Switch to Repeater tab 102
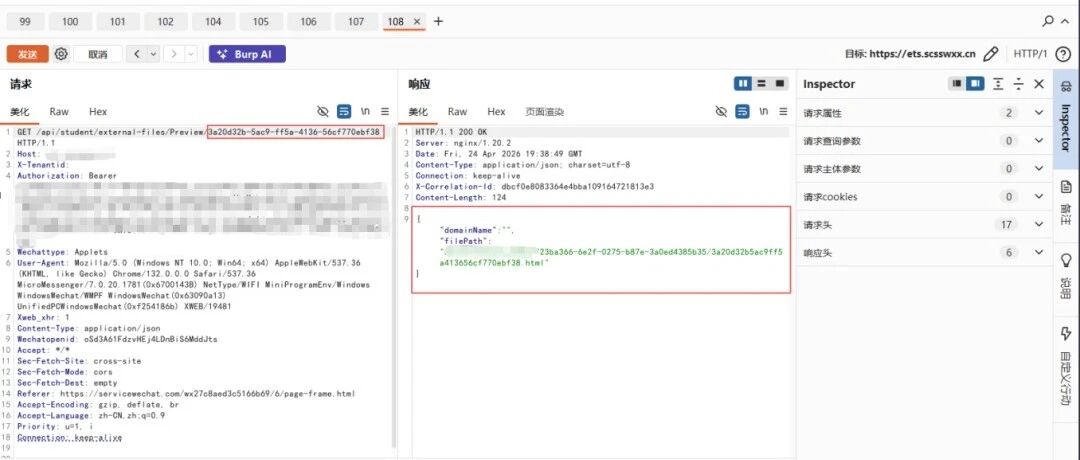1080x460 pixels. (165, 21)
